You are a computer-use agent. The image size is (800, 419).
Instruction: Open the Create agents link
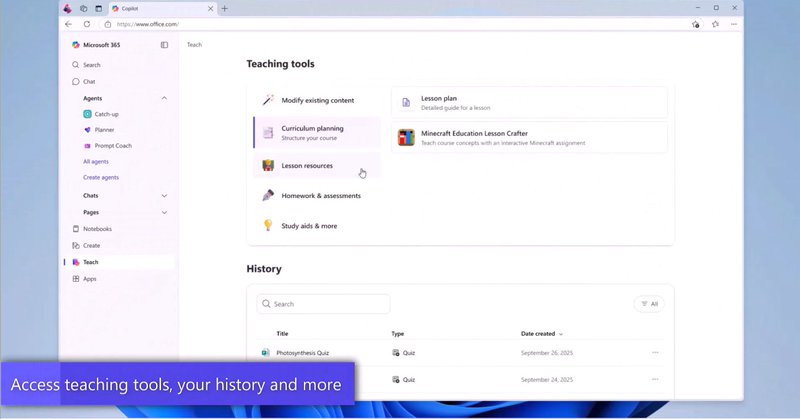point(101,178)
